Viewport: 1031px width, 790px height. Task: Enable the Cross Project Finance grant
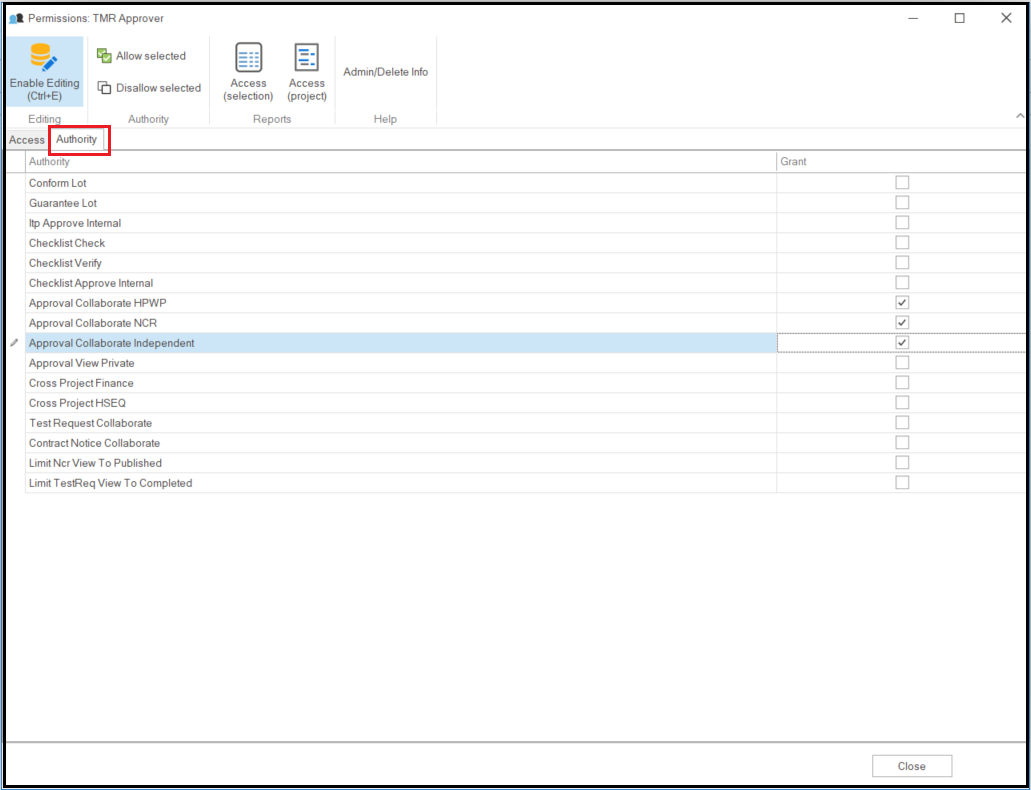tap(902, 383)
